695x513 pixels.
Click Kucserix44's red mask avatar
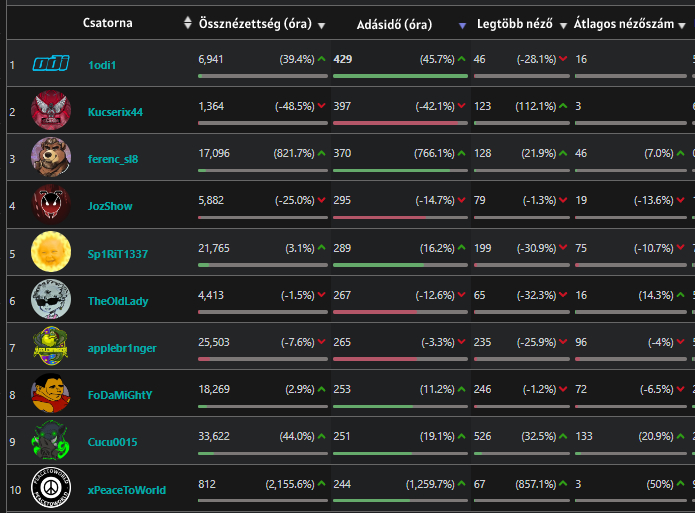point(51,111)
